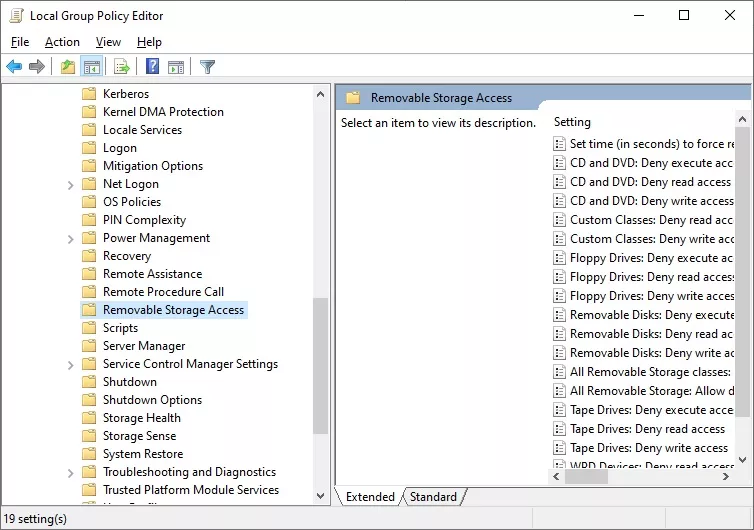Image resolution: width=754 pixels, height=530 pixels.
Task: Open Help via blue question mark icon
Action: click(x=152, y=66)
